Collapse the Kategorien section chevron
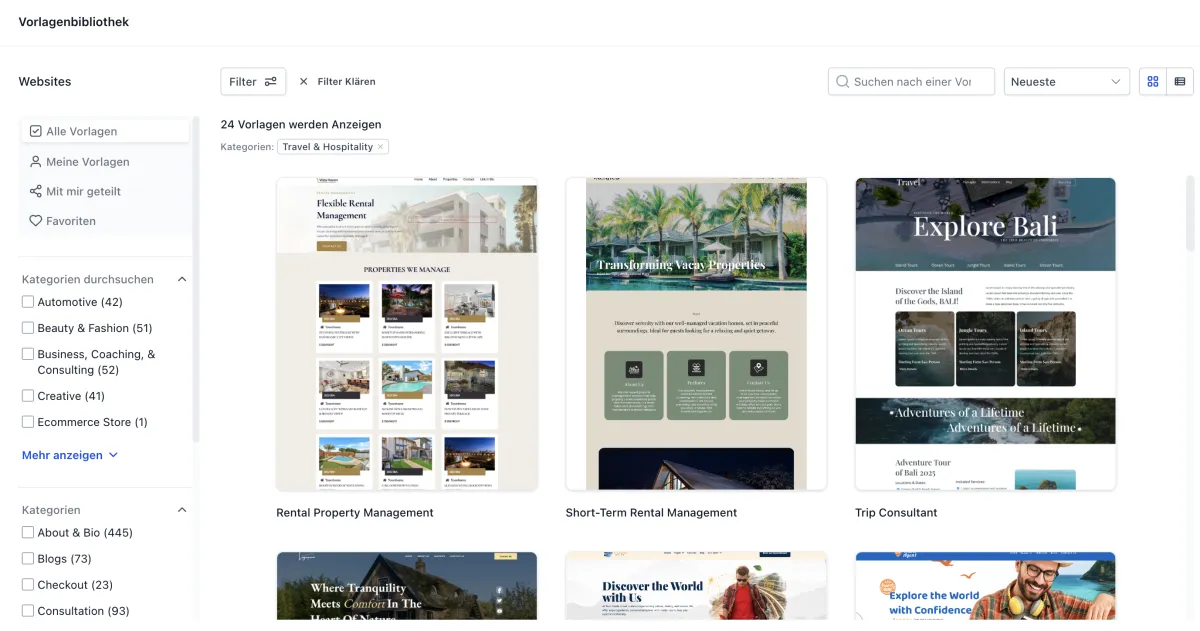 pyautogui.click(x=182, y=510)
